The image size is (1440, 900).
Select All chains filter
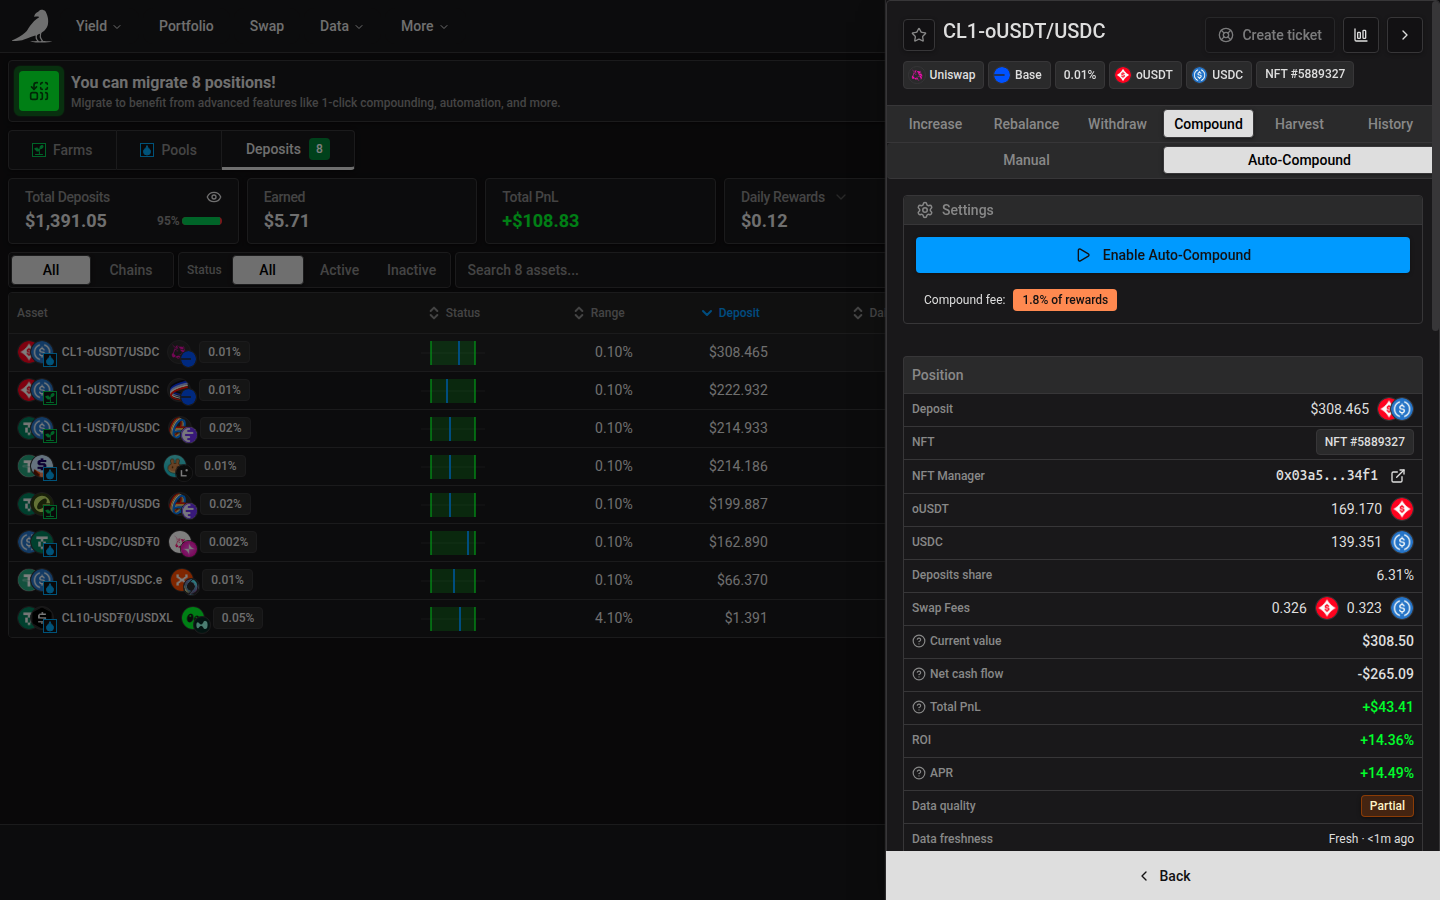(x=51, y=270)
